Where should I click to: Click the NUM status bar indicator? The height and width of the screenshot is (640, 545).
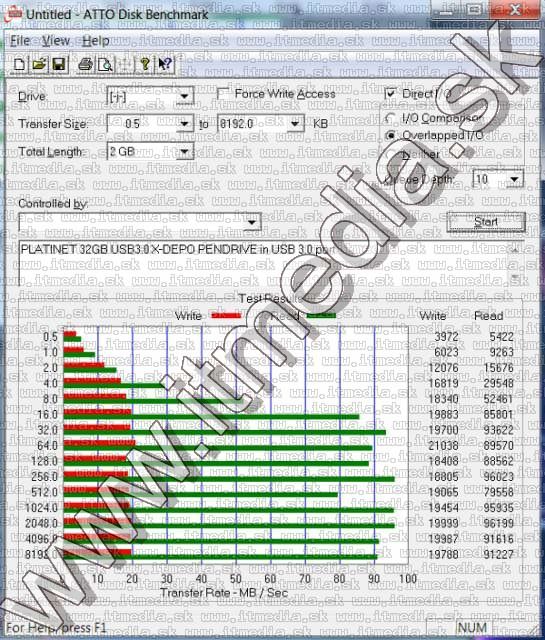472,627
